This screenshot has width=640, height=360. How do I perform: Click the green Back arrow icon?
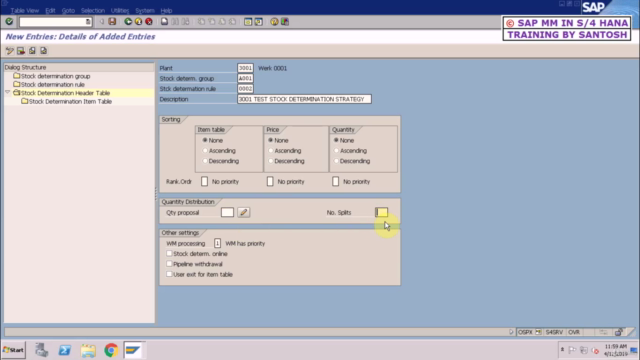point(128,22)
